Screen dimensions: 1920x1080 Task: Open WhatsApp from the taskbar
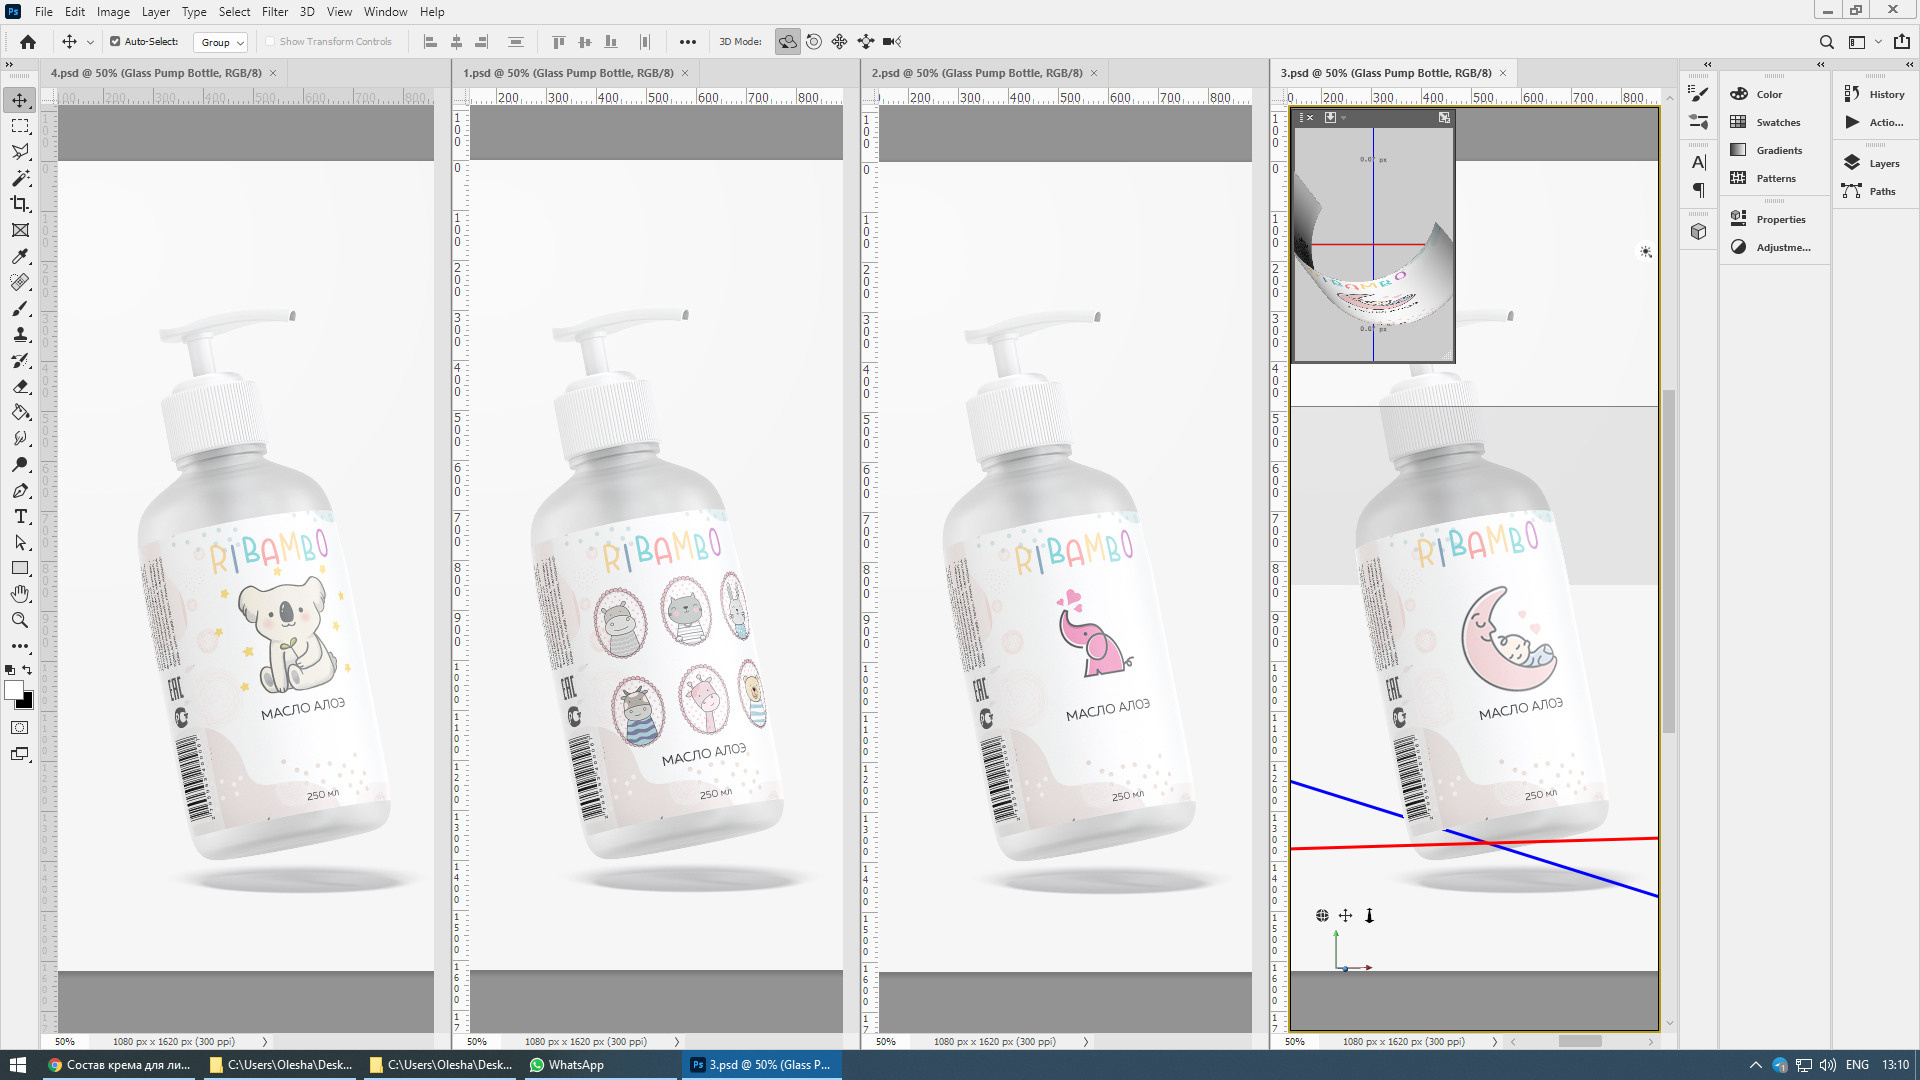[x=566, y=1065]
